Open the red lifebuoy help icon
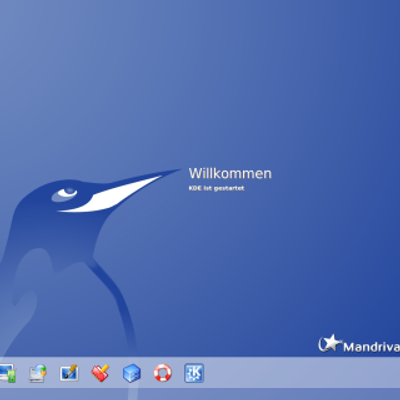400x400 pixels. click(x=163, y=373)
